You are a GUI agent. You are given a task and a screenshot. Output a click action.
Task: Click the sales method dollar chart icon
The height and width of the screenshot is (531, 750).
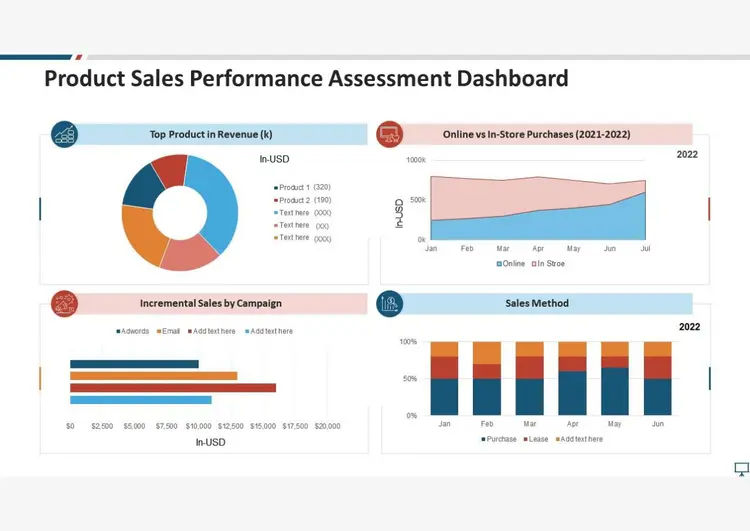(x=390, y=304)
